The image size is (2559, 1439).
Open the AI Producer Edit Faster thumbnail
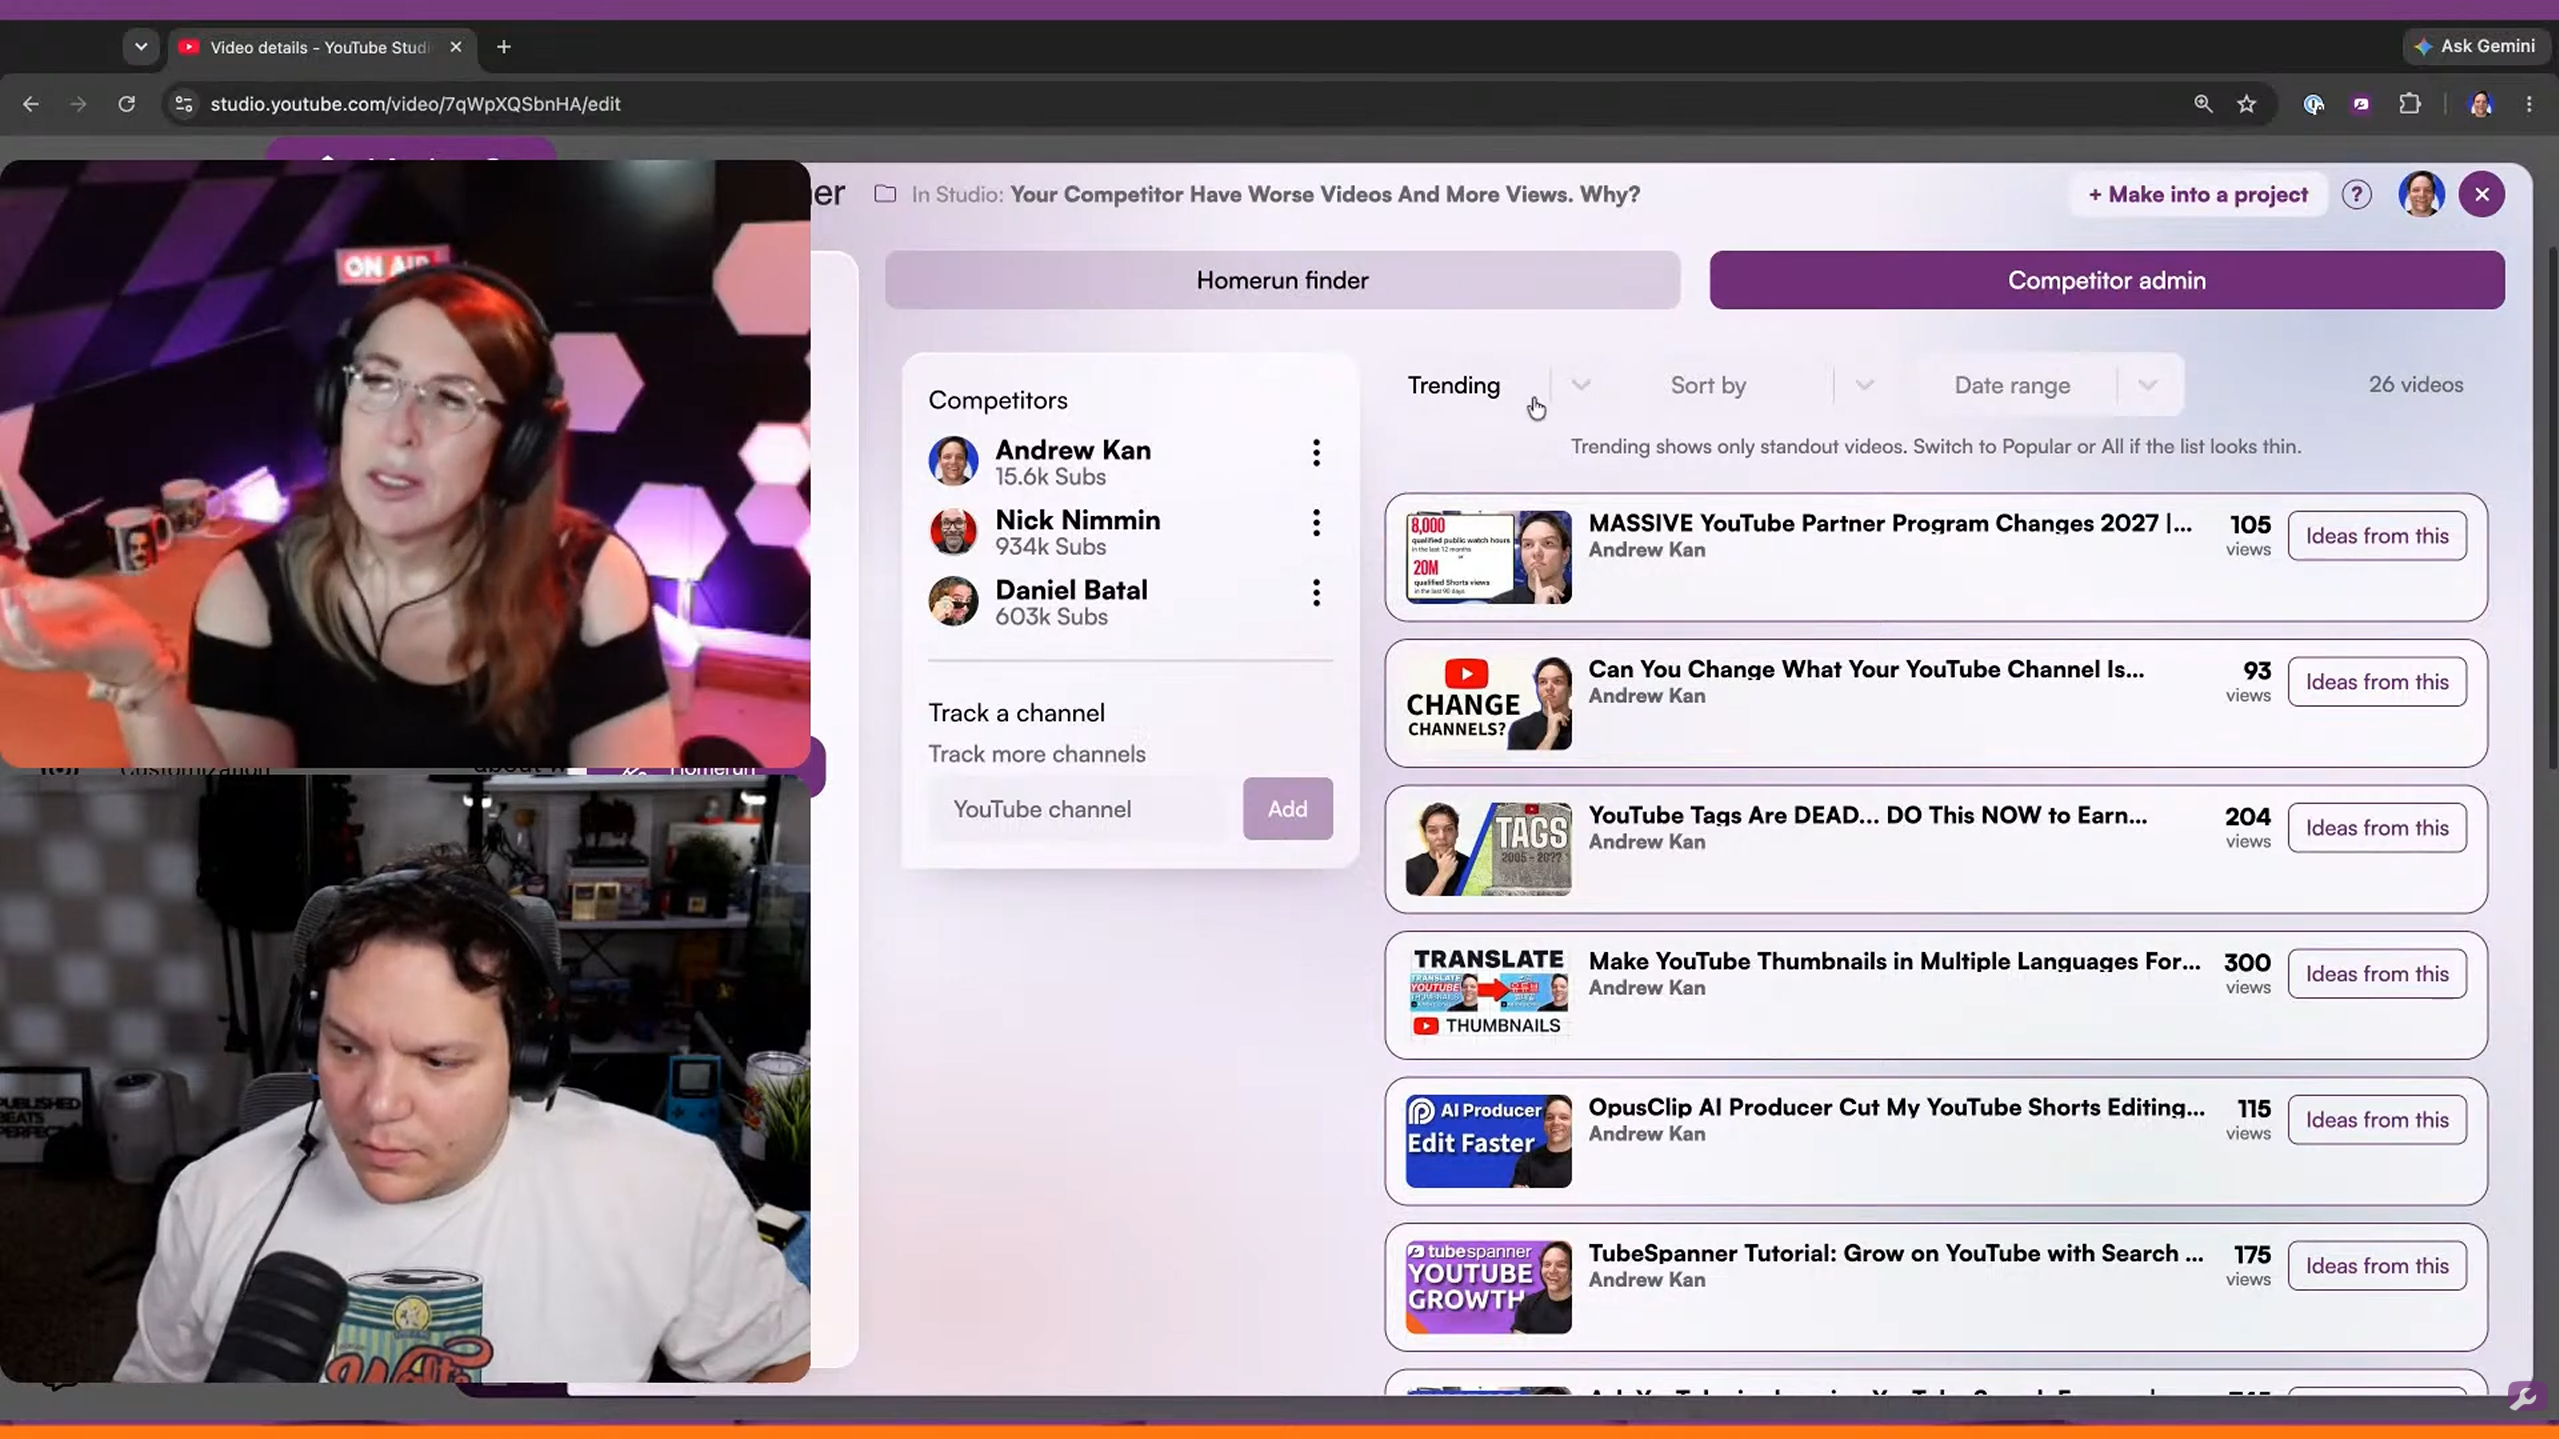[1488, 1141]
